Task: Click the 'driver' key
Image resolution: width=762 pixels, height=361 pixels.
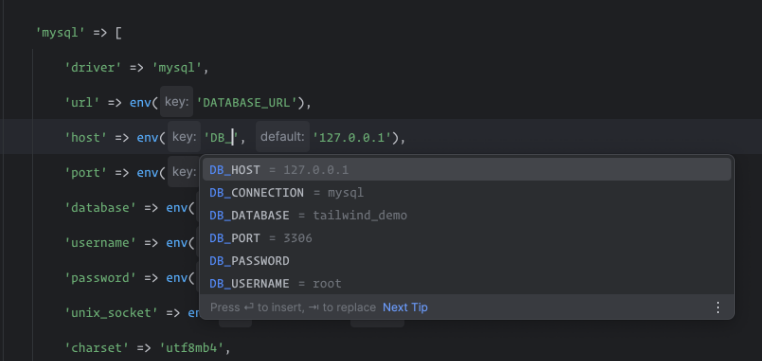Action: pos(93,68)
